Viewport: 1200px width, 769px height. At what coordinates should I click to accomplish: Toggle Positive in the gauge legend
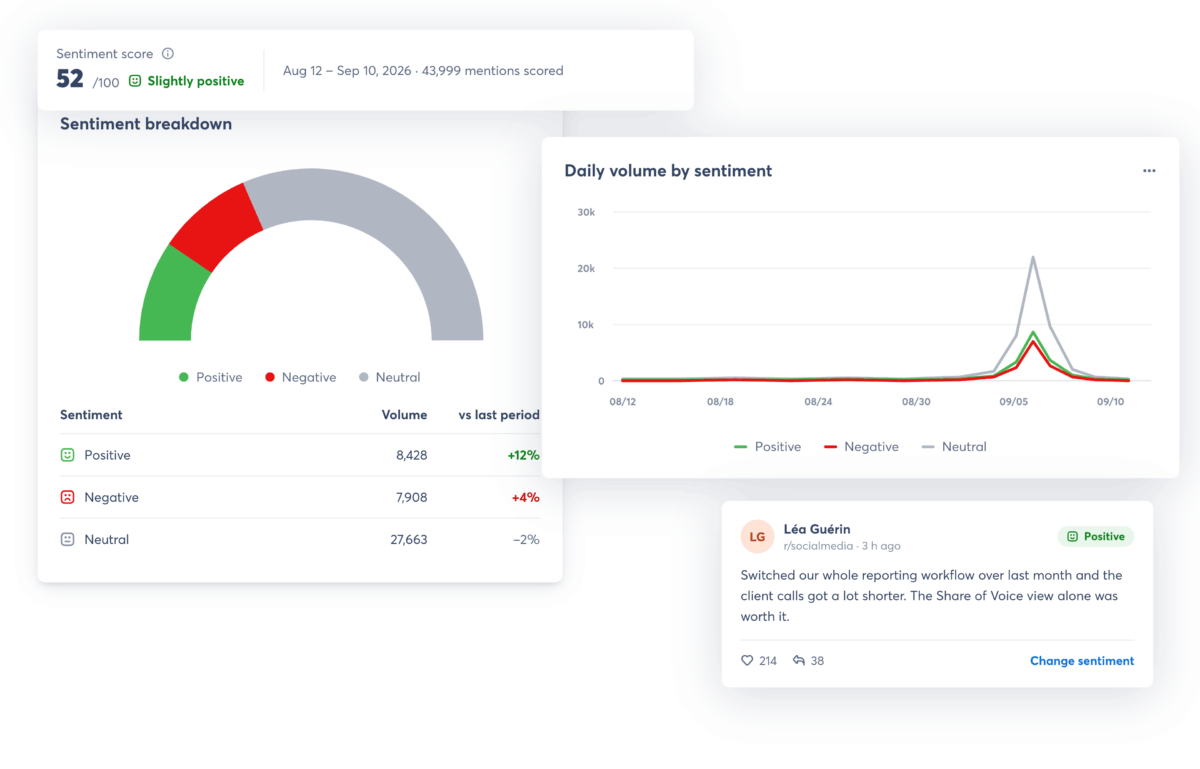(210, 377)
